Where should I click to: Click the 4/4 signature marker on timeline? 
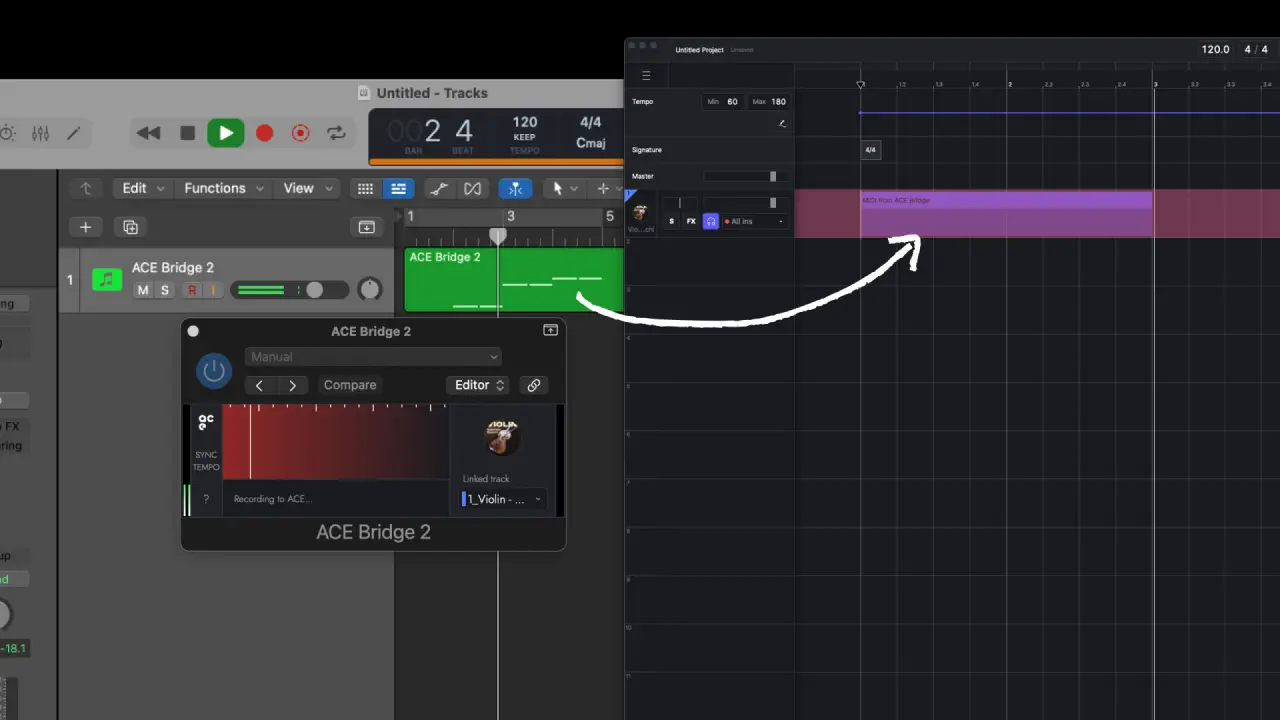click(x=870, y=150)
